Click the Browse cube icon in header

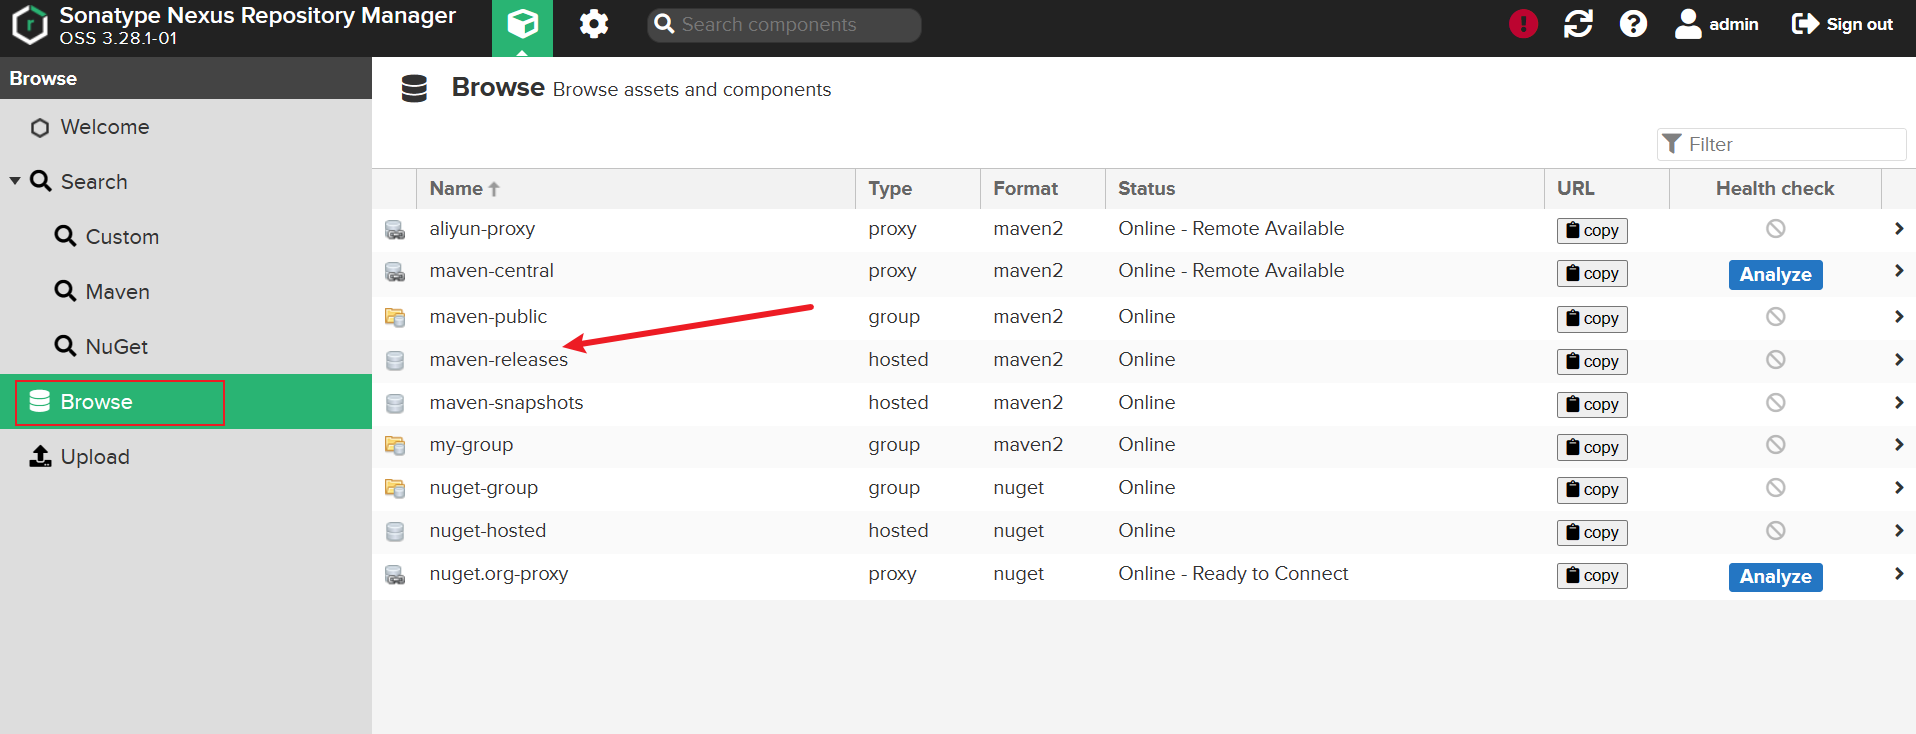[x=522, y=24]
